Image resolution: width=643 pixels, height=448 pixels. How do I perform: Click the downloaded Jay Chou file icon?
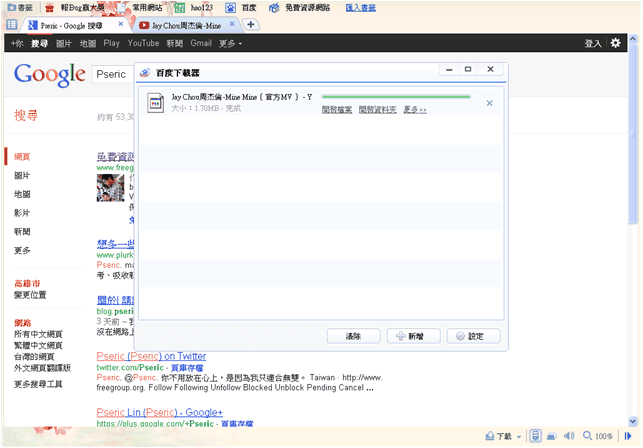click(155, 103)
